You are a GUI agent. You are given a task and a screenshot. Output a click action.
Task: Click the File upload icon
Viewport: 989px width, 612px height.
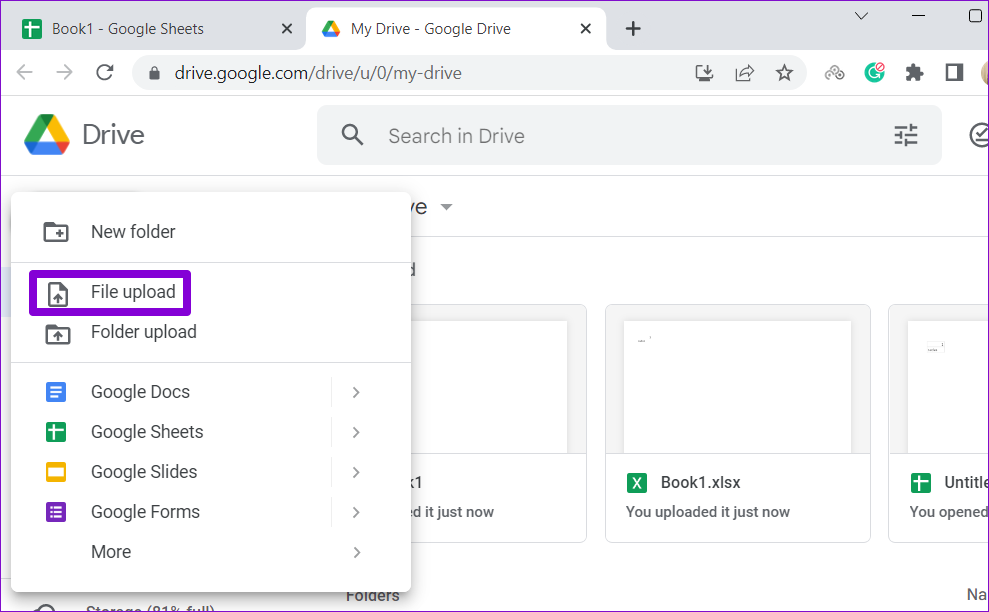(57, 294)
